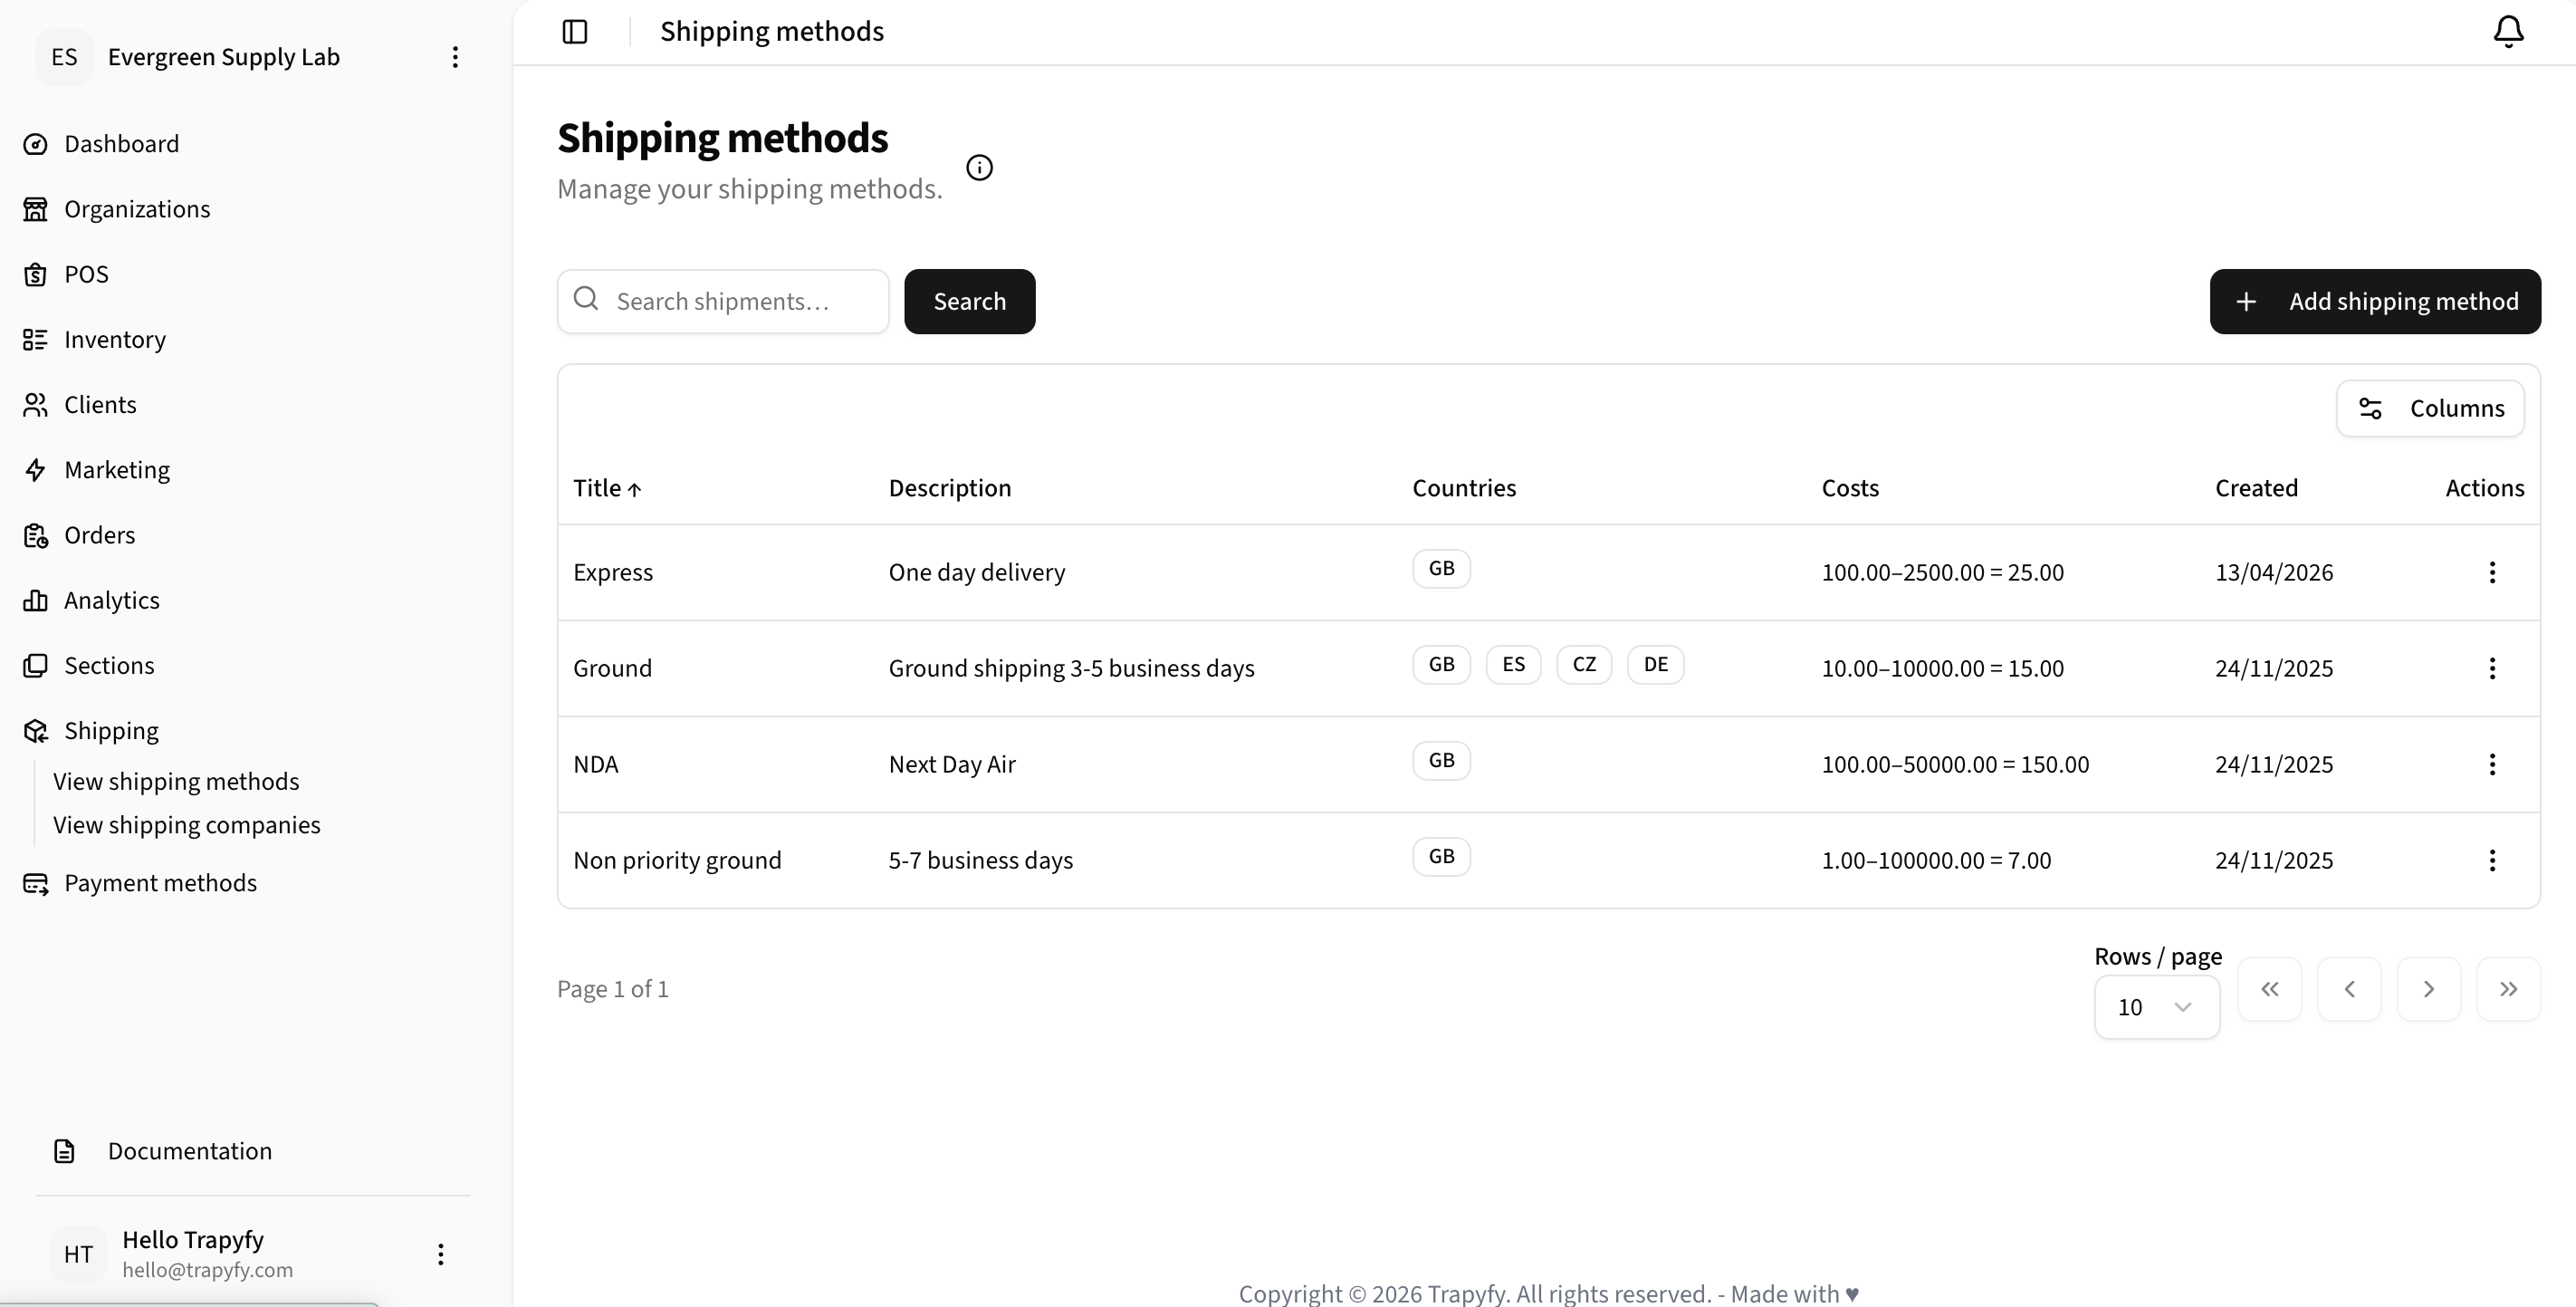
Task: Click the POS bag icon
Action: [35, 274]
